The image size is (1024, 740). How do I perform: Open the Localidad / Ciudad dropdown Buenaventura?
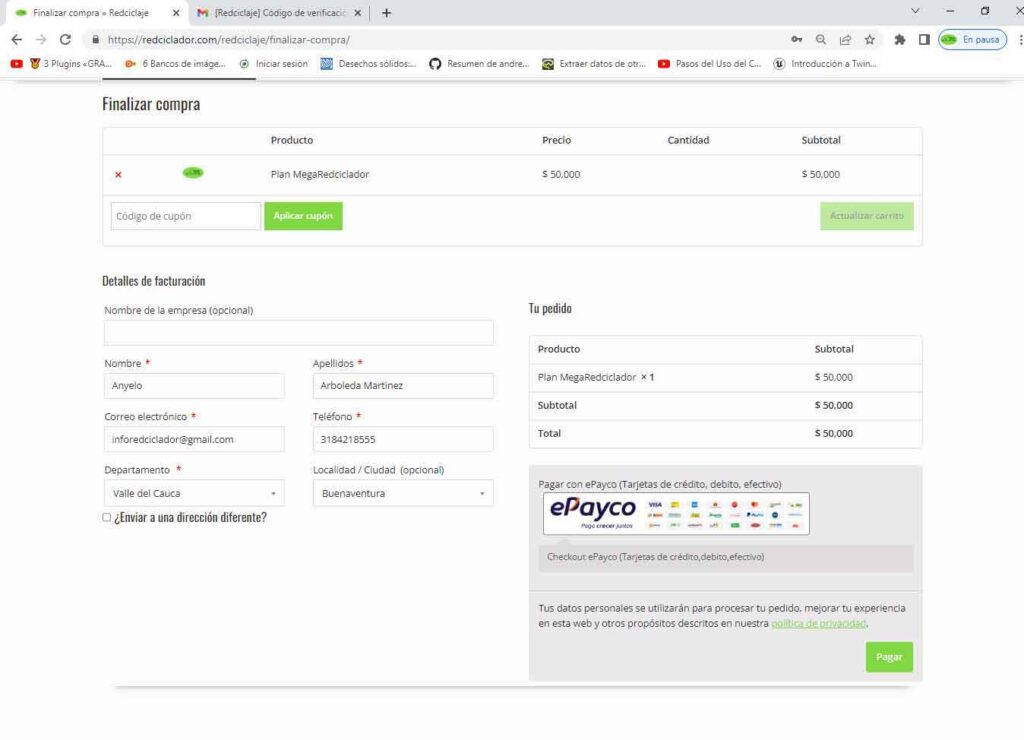tap(403, 493)
